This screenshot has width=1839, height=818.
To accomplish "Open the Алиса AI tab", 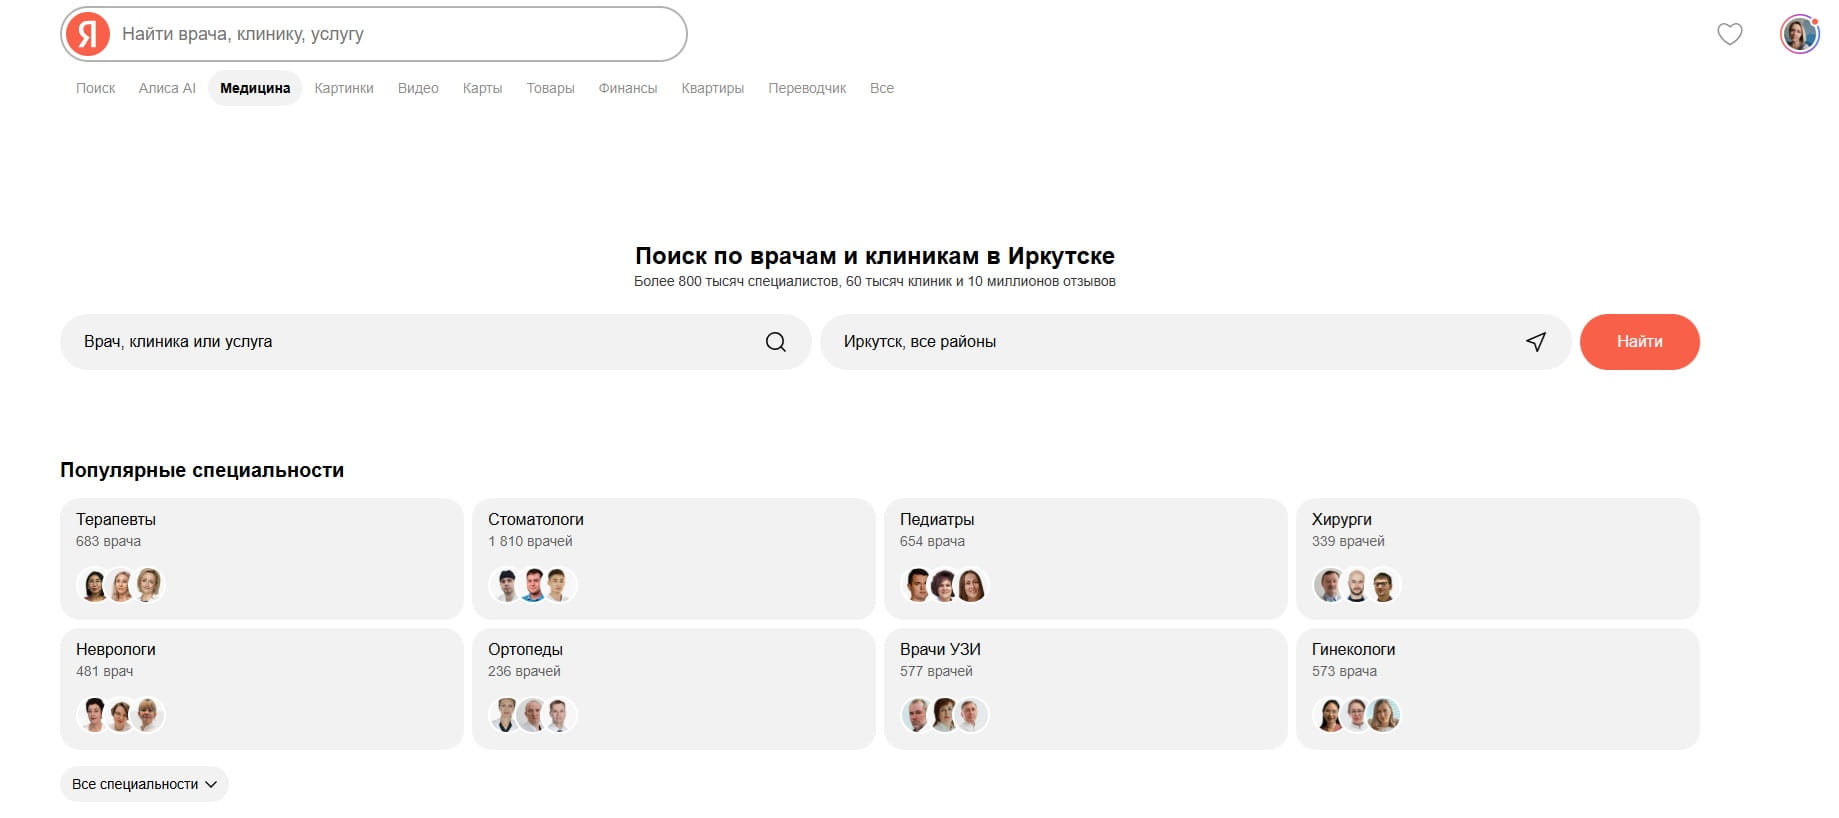I will tap(167, 88).
